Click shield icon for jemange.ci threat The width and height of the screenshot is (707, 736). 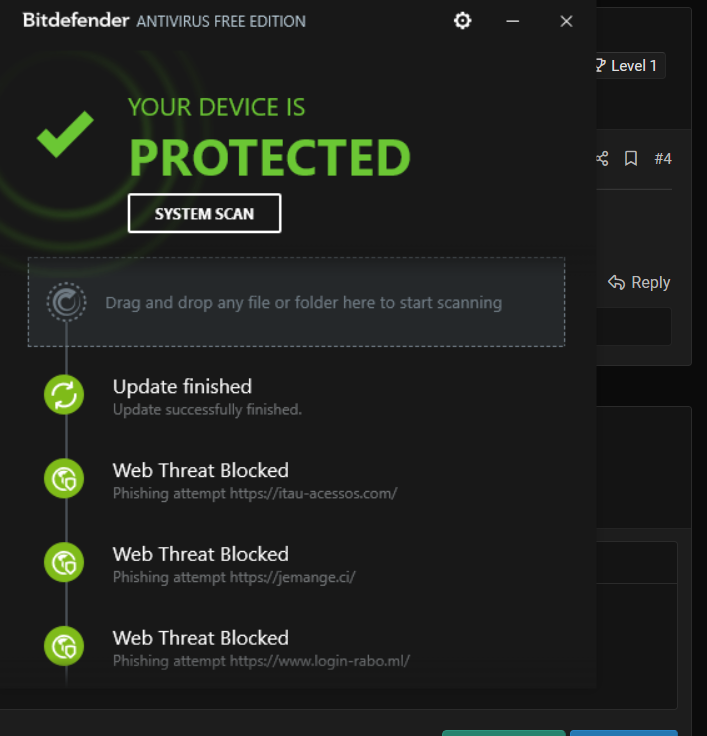coord(64,563)
